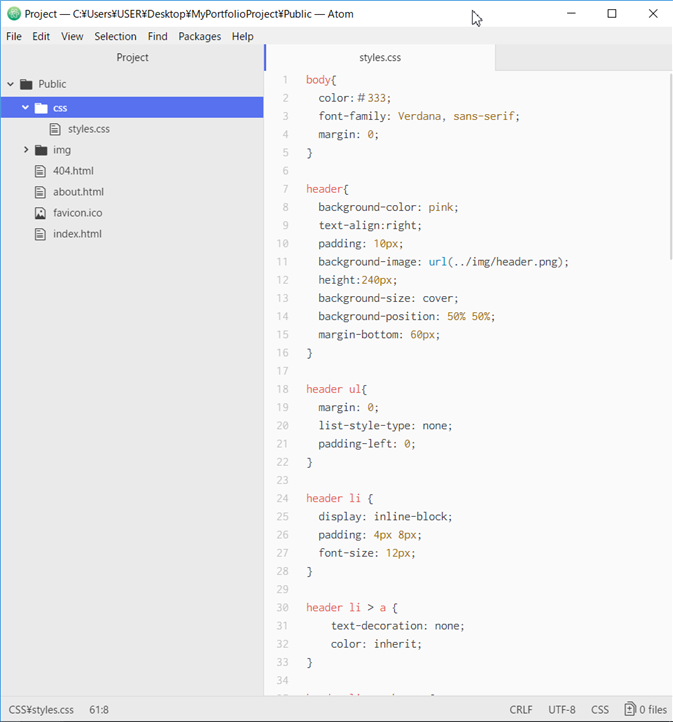Click the index.html file icon
Screen dimensions: 673x722
coord(40,234)
